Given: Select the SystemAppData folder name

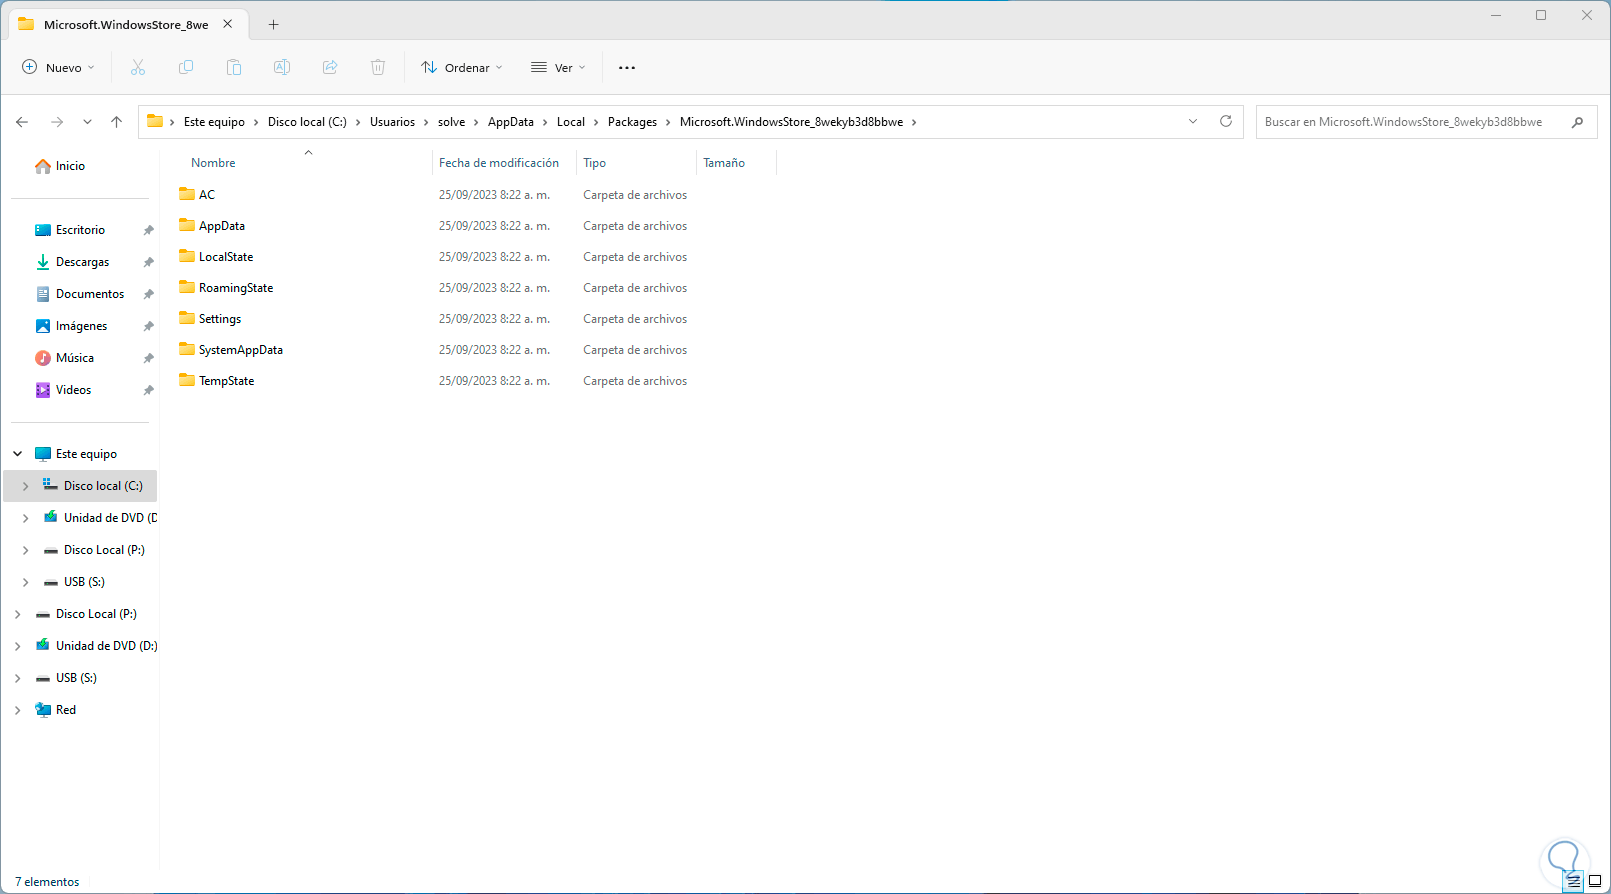Looking at the screenshot, I should click(241, 350).
